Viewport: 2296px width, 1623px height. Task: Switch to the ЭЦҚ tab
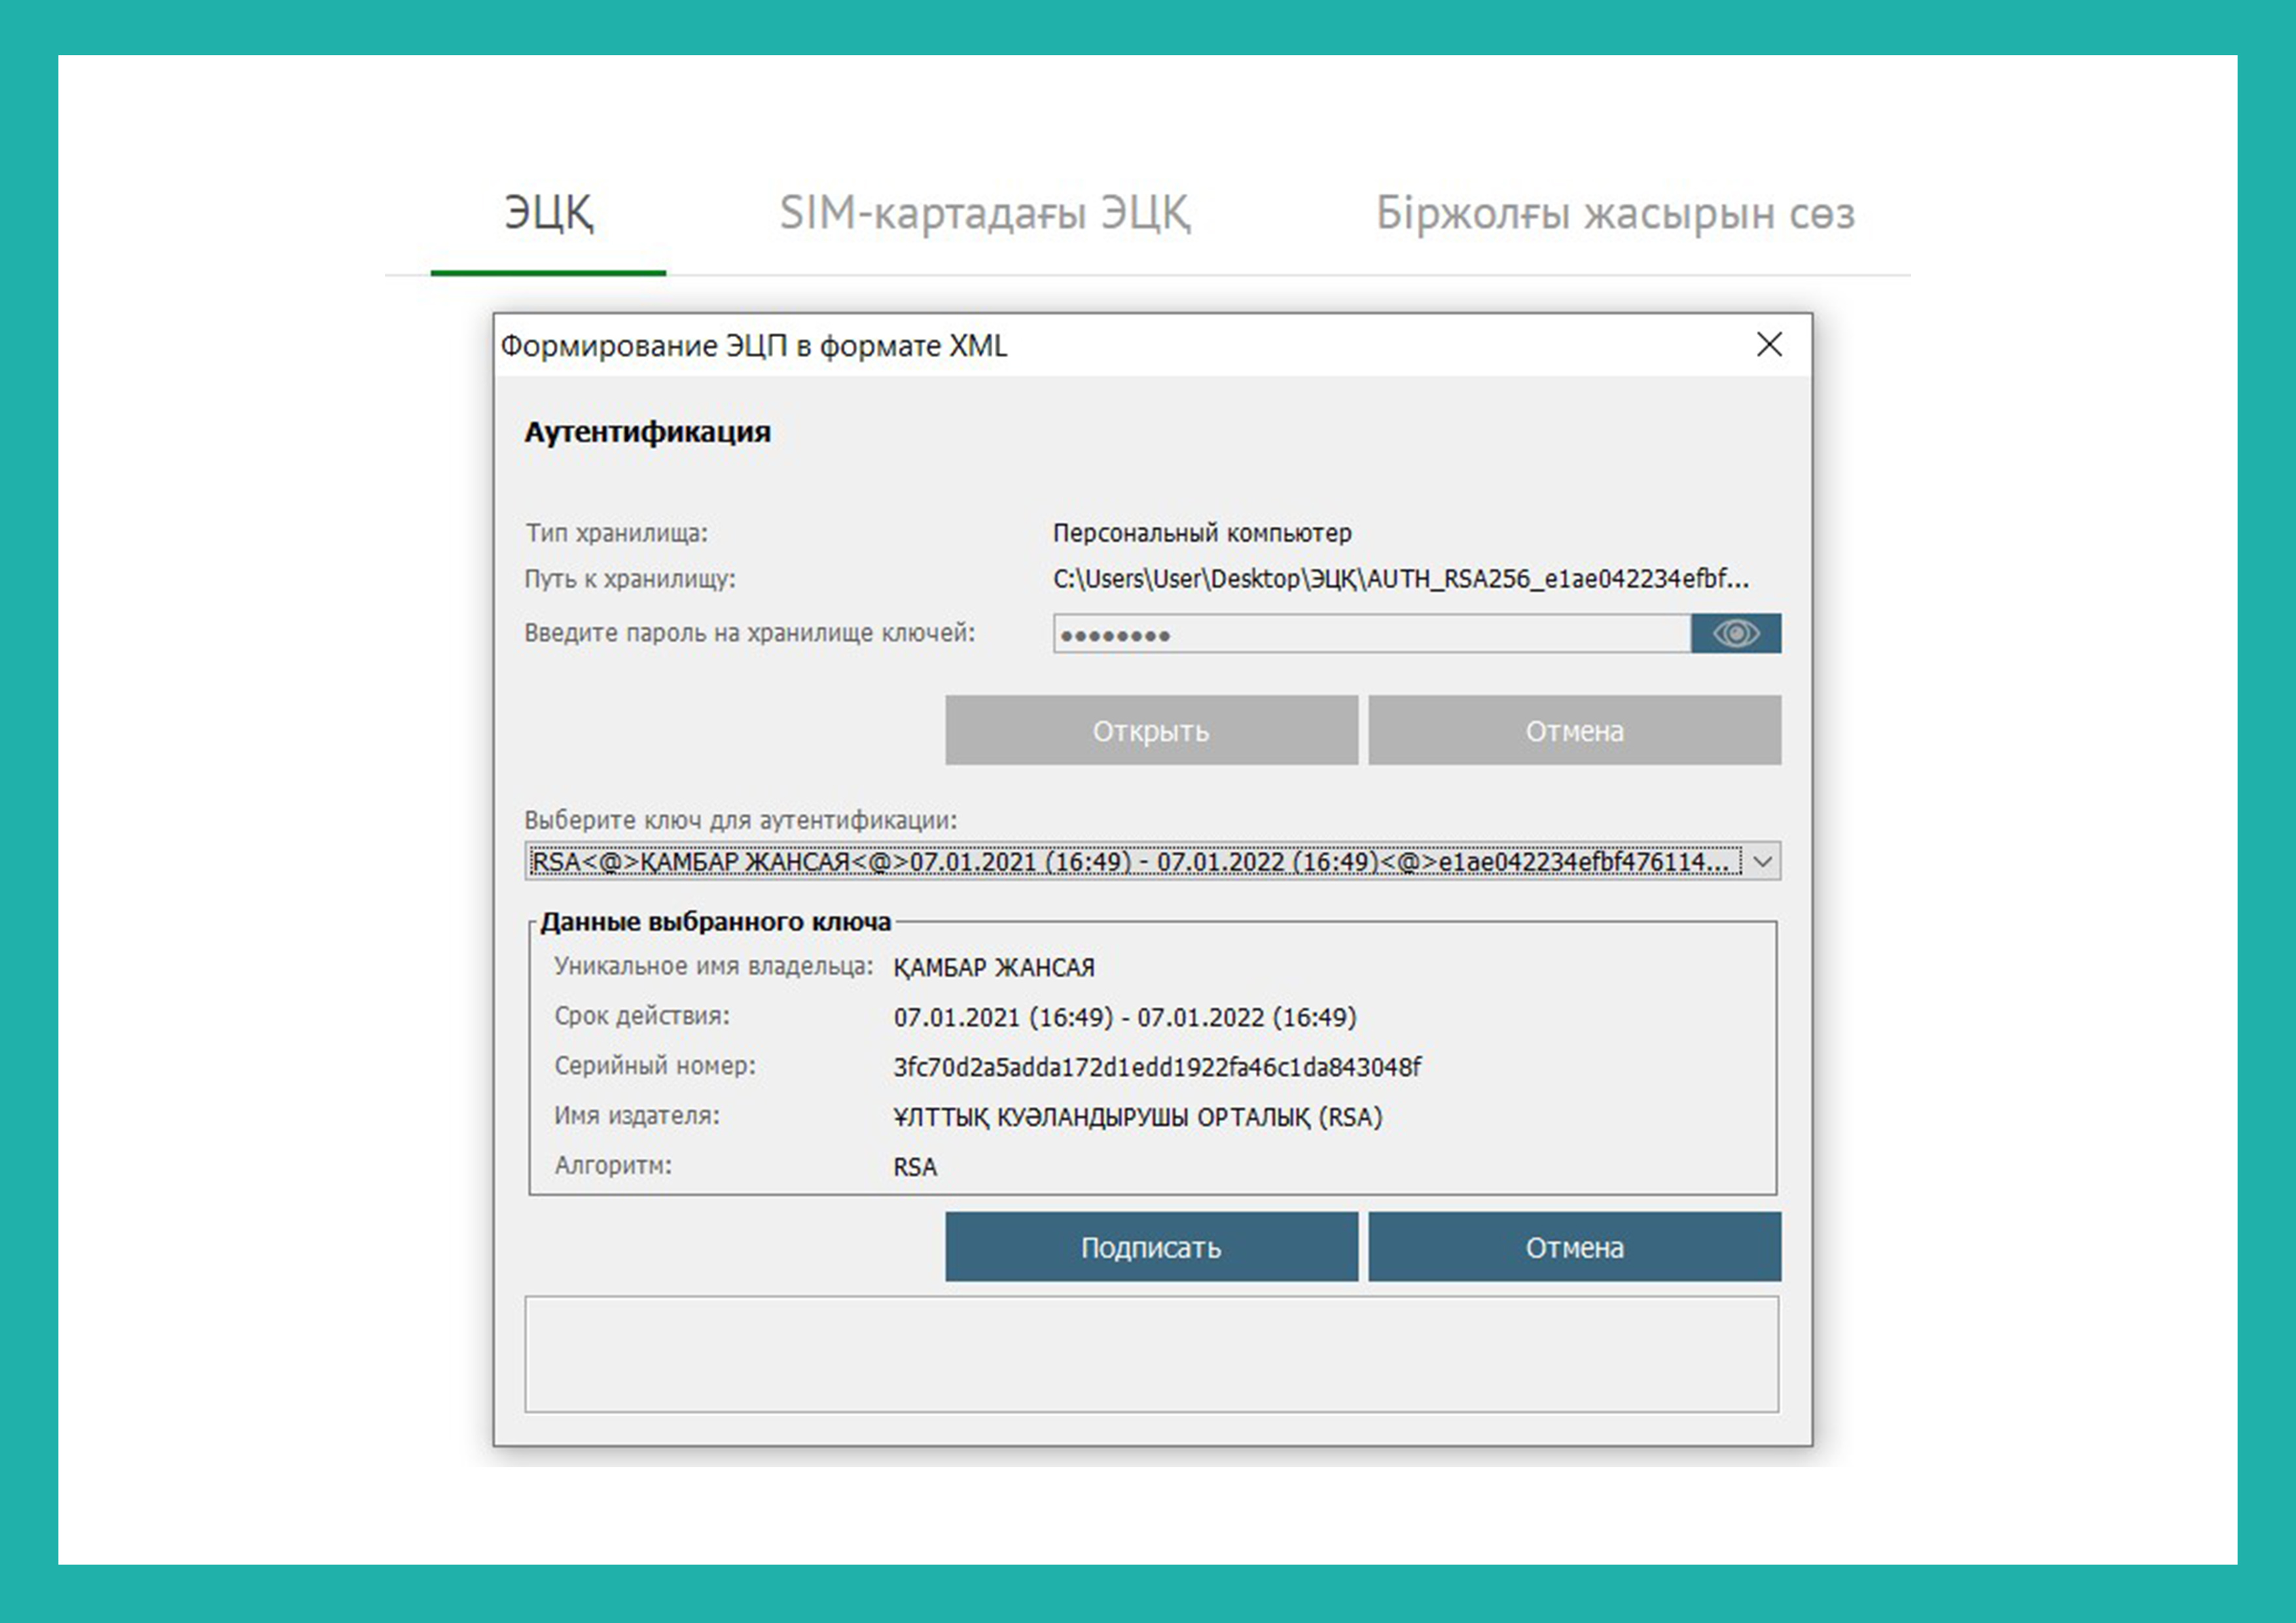548,213
